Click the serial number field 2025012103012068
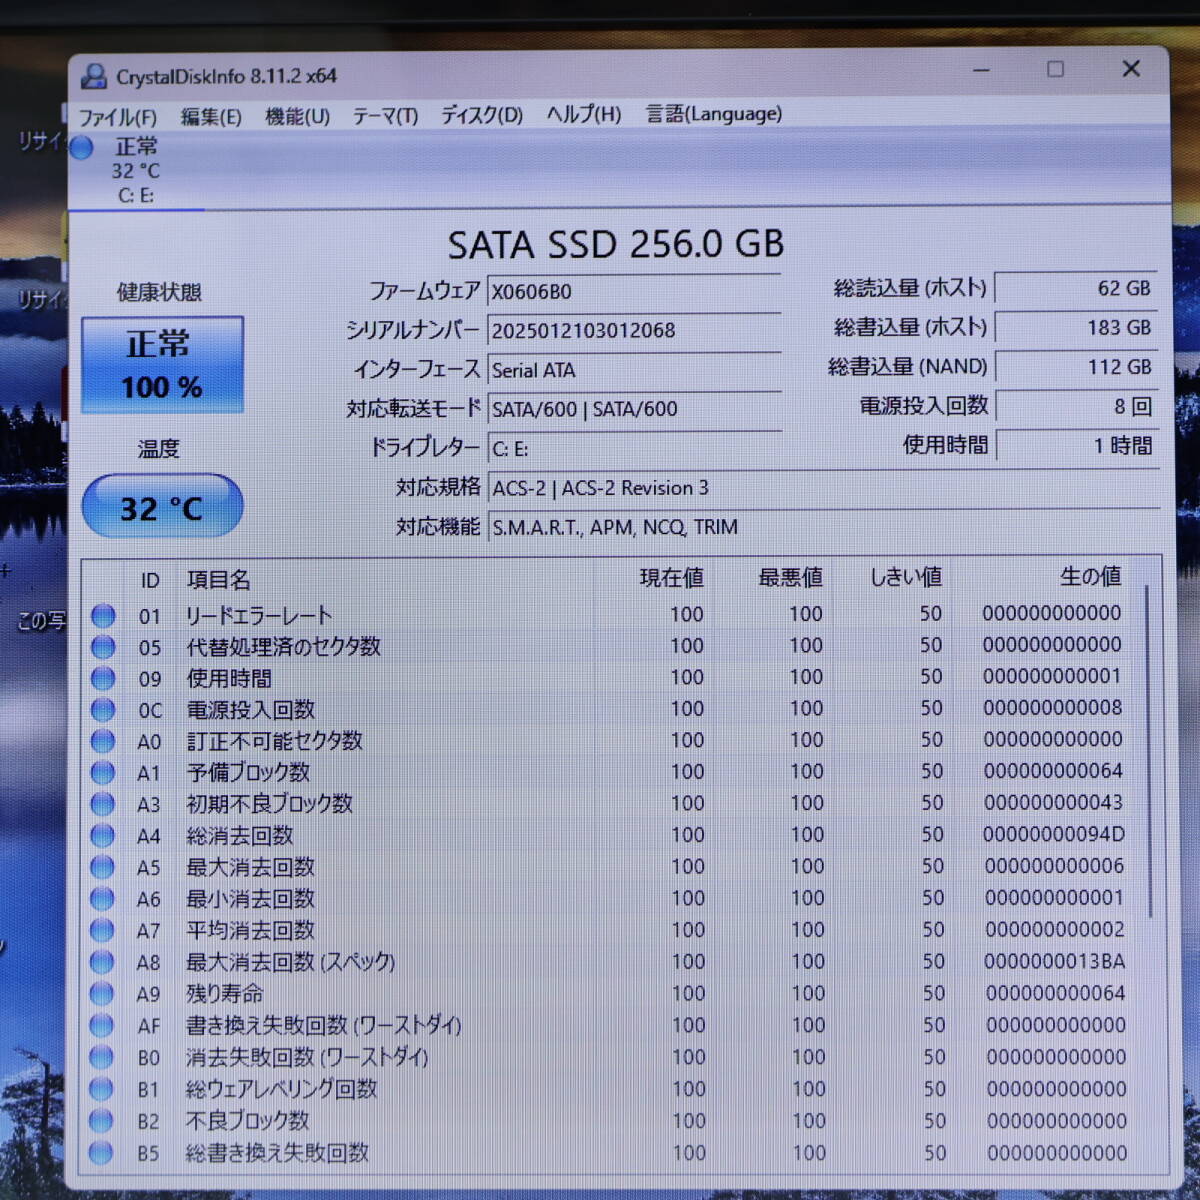The image size is (1200, 1200). coord(634,331)
